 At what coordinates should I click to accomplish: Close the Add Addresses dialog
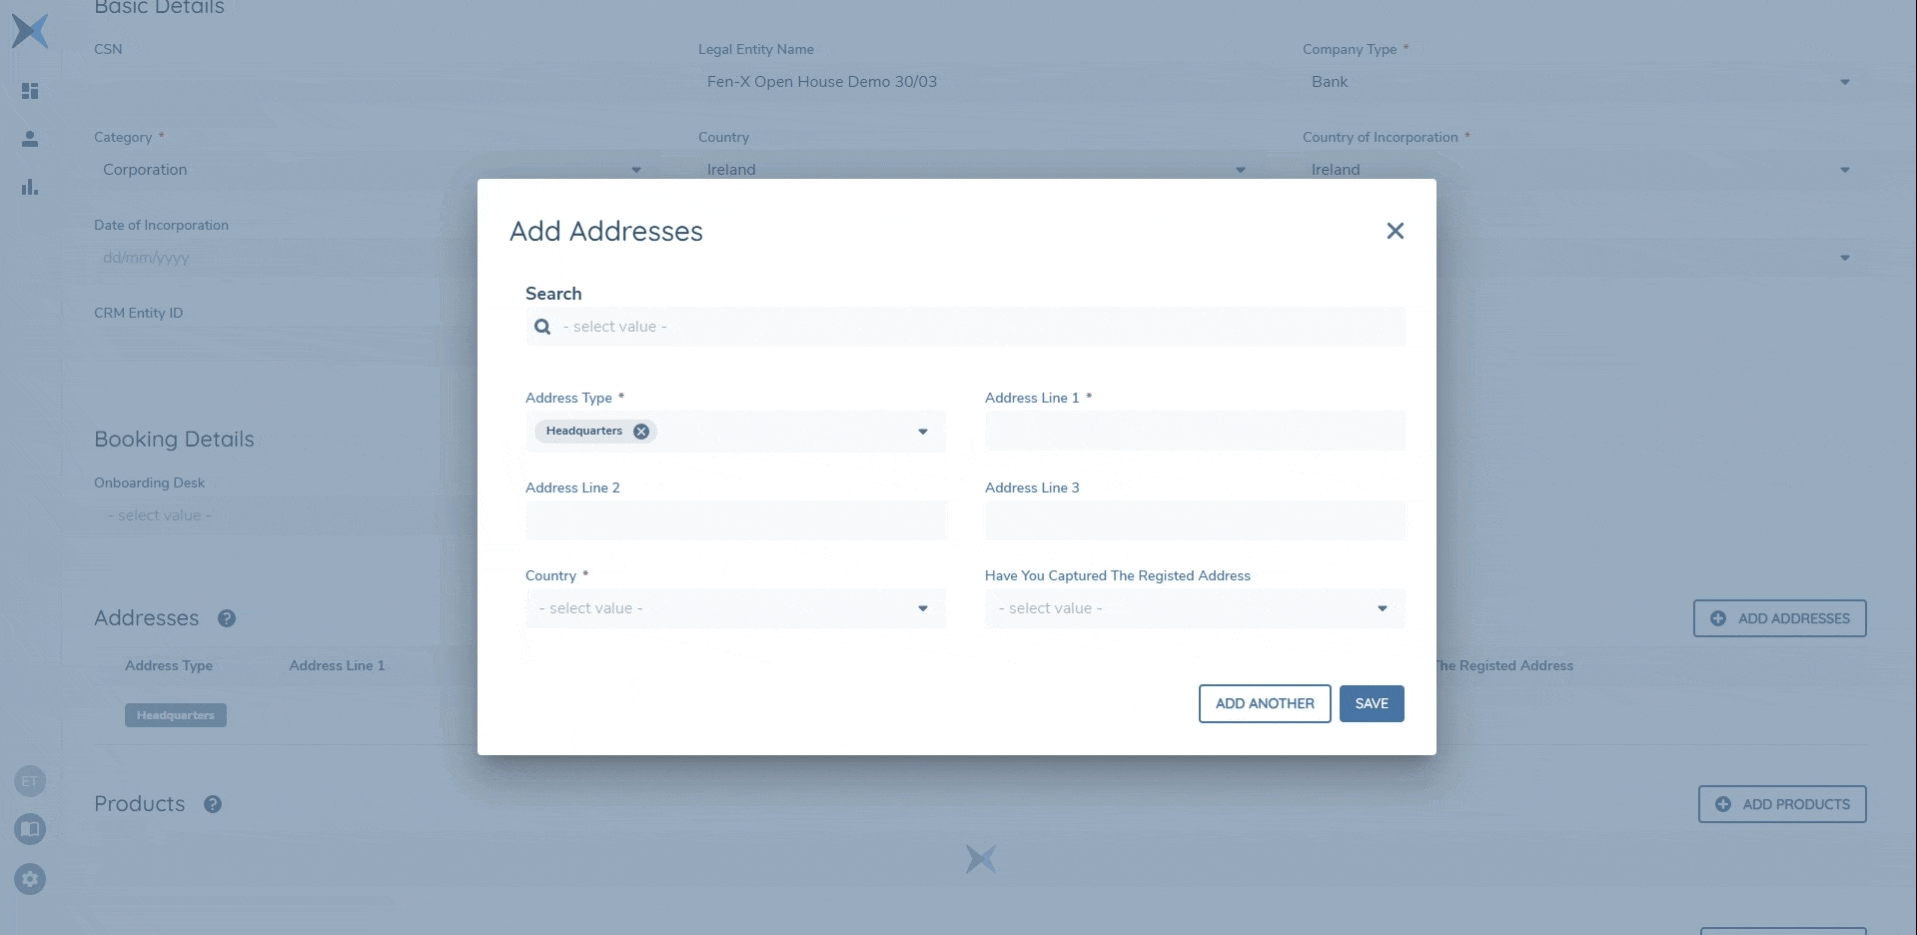[1395, 231]
